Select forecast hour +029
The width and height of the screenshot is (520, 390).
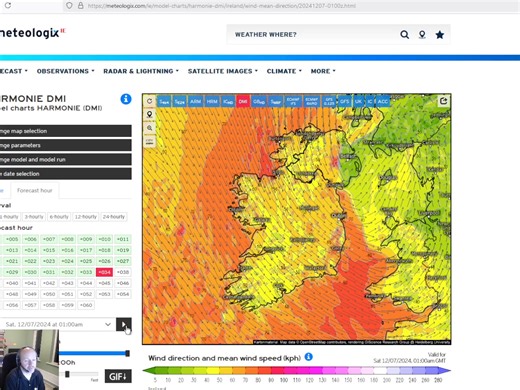12,272
